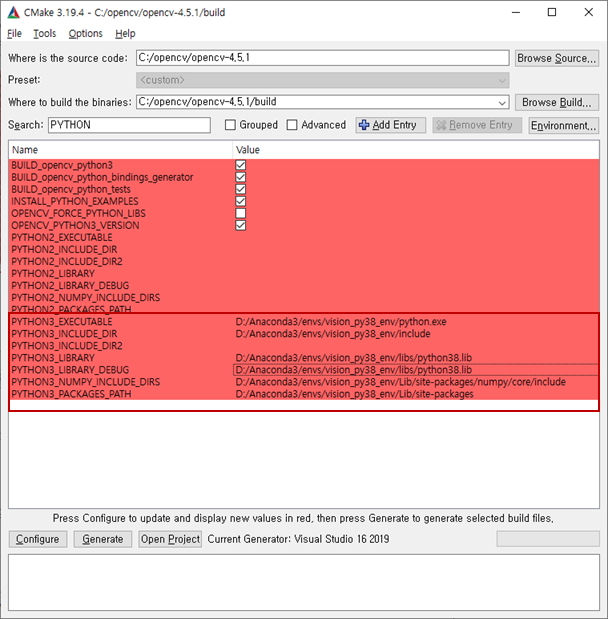This screenshot has height=619, width=608.
Task: Toggle the Grouped checkbox
Action: click(230, 125)
